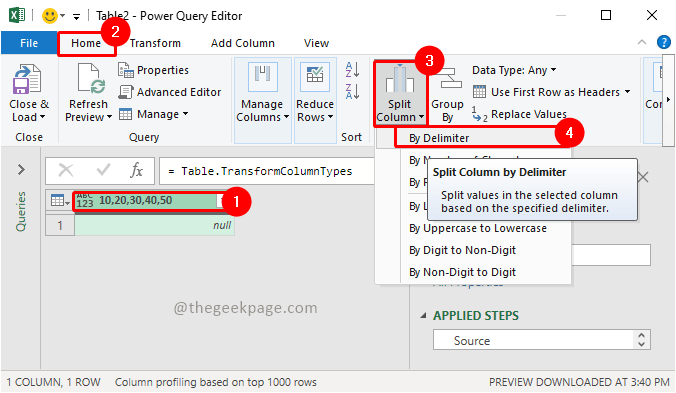Open Manage Columns menu

[x=263, y=100]
